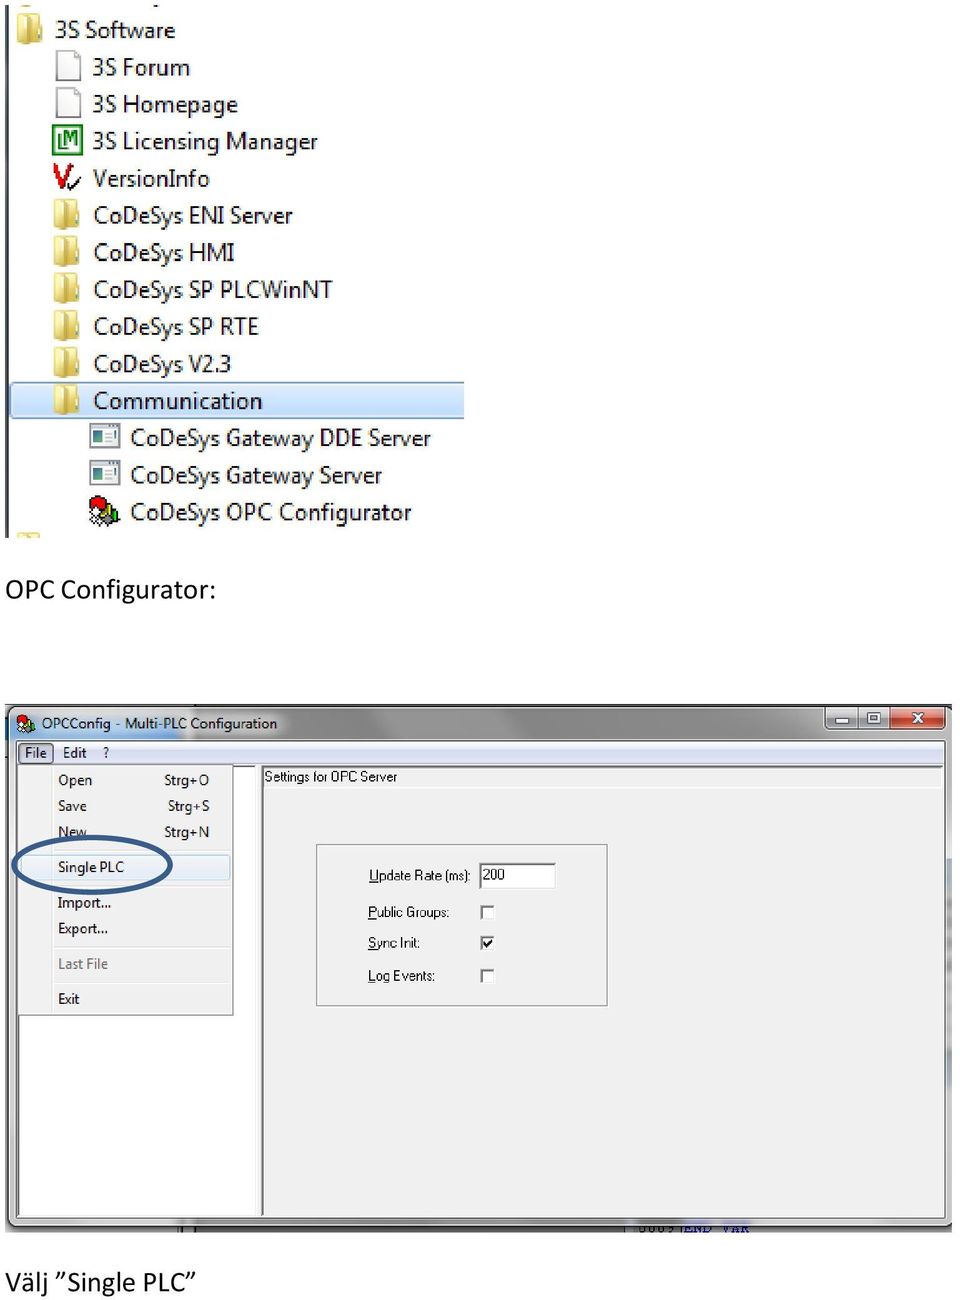Click the 3S Forum document icon
960x1300 pixels.
[x=68, y=67]
